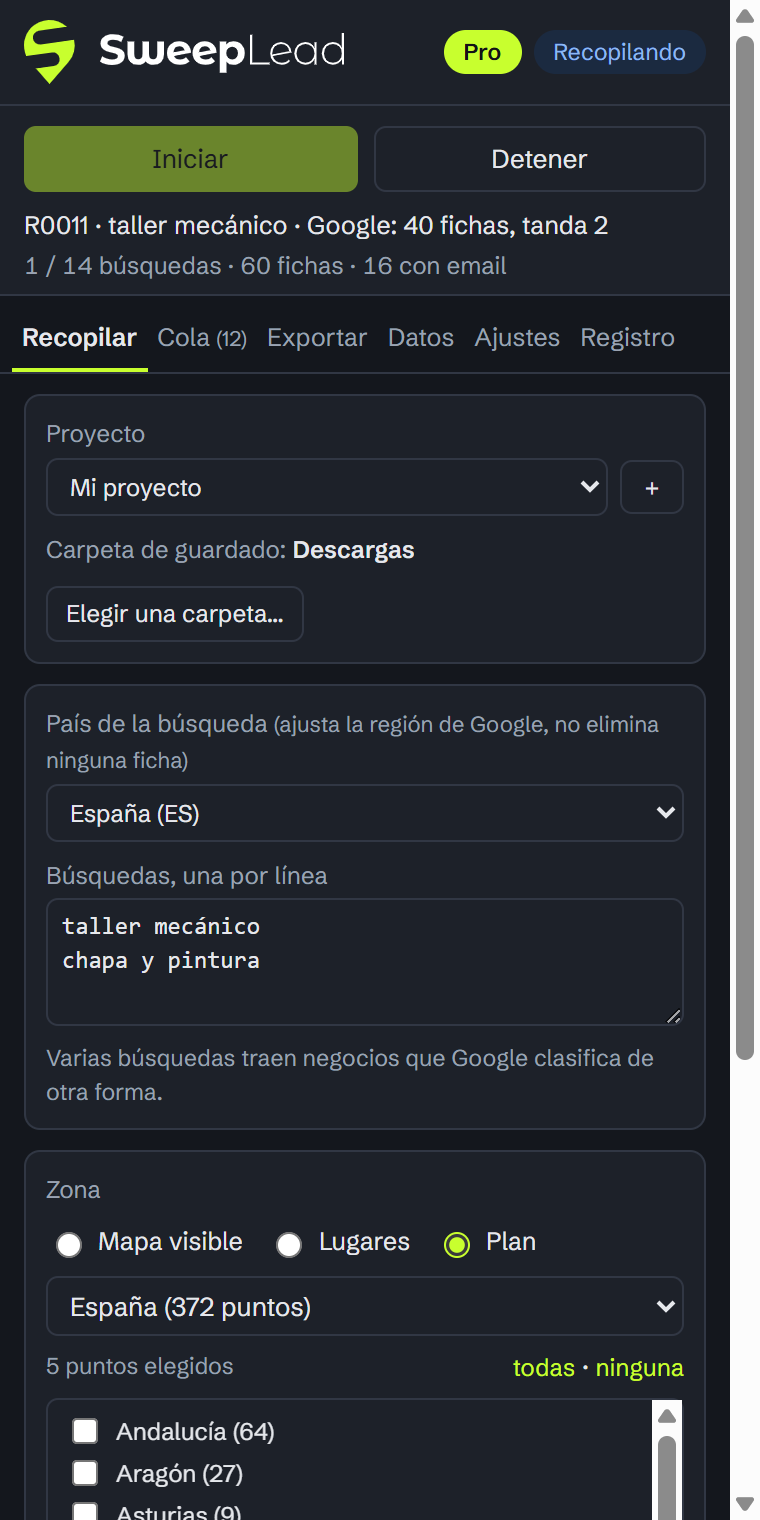Click the region list scrollbar thumb

[667, 1476]
